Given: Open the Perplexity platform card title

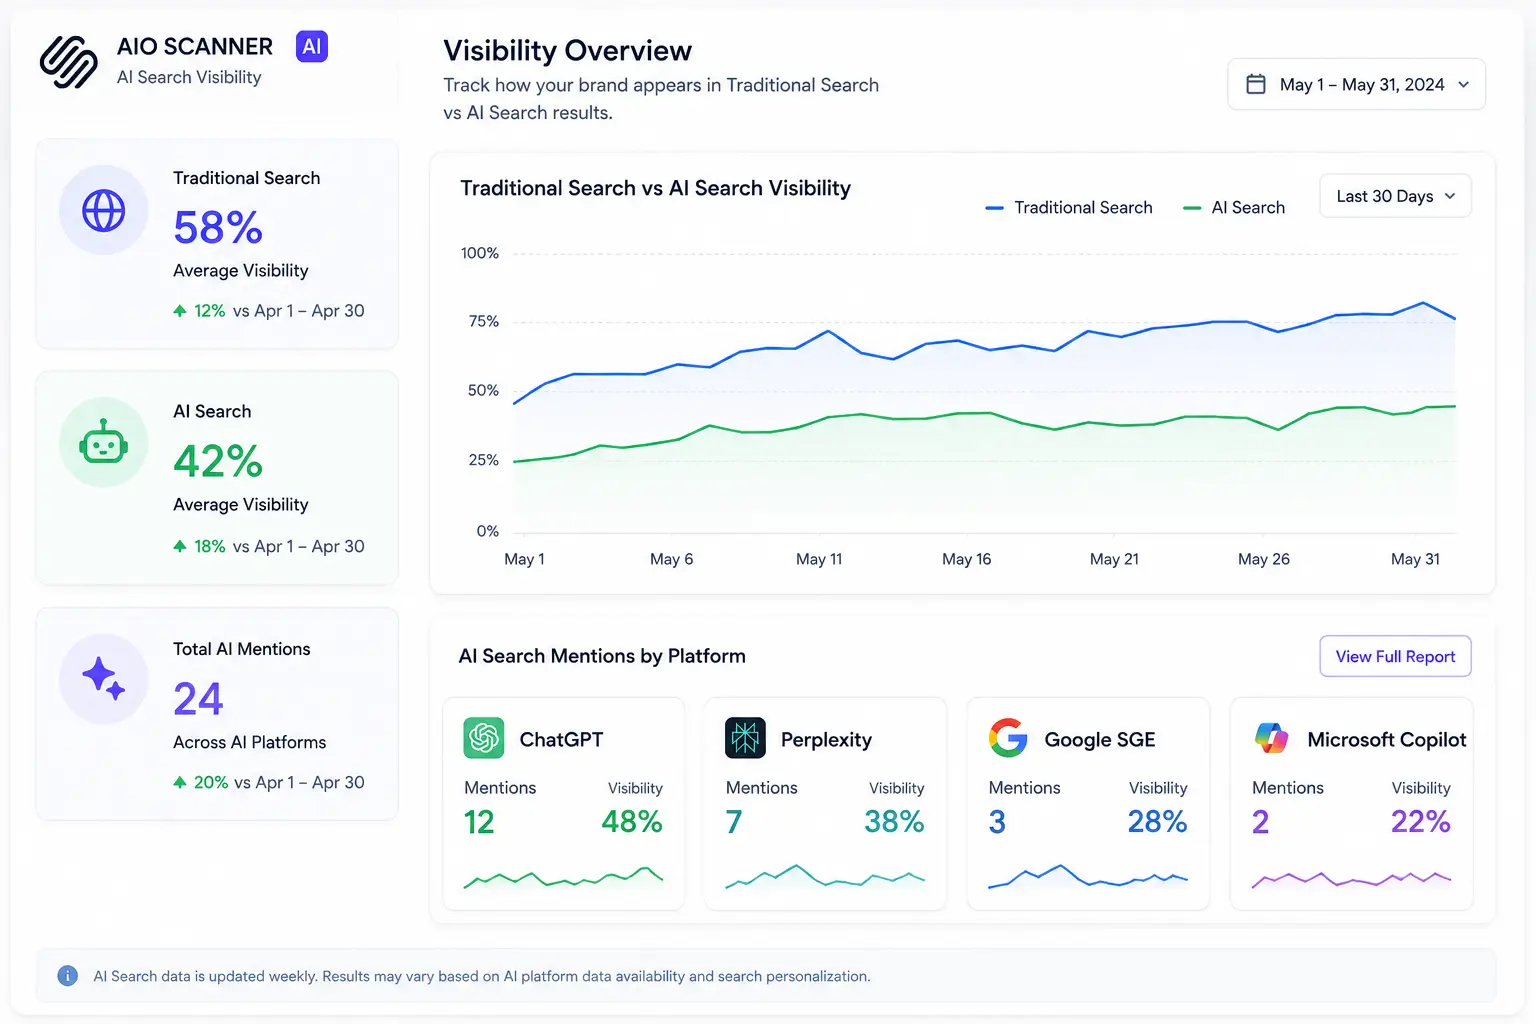Looking at the screenshot, I should (x=826, y=739).
